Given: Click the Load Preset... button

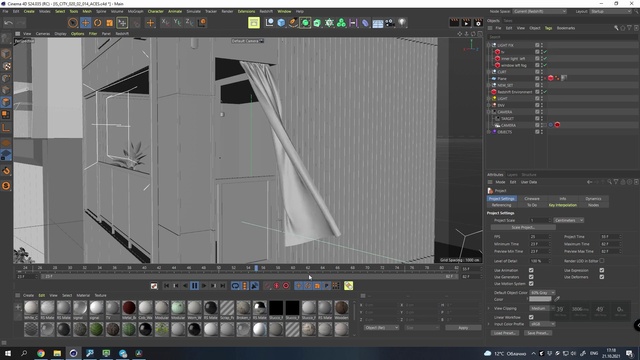Looking at the screenshot, I should pos(505,333).
